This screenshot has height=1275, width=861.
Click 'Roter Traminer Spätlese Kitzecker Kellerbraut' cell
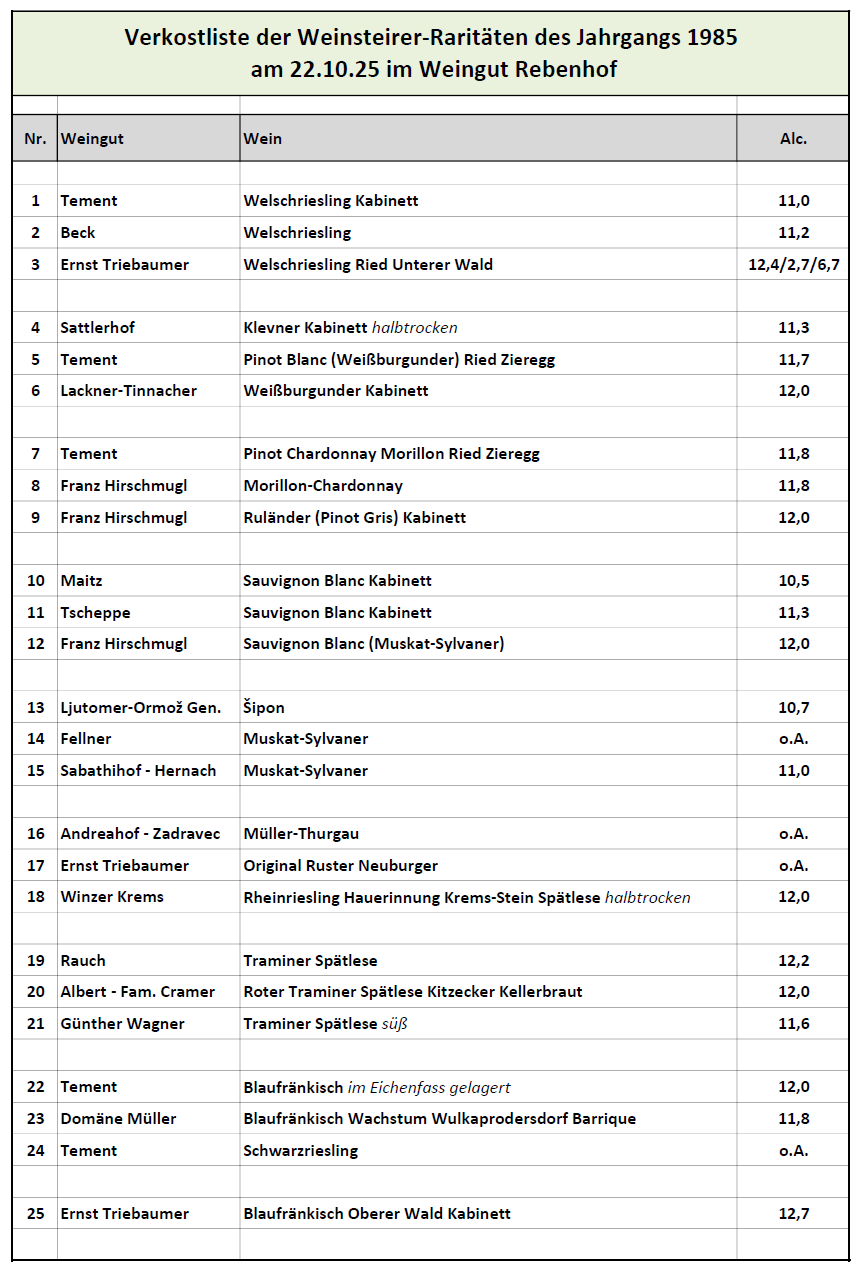click(412, 992)
